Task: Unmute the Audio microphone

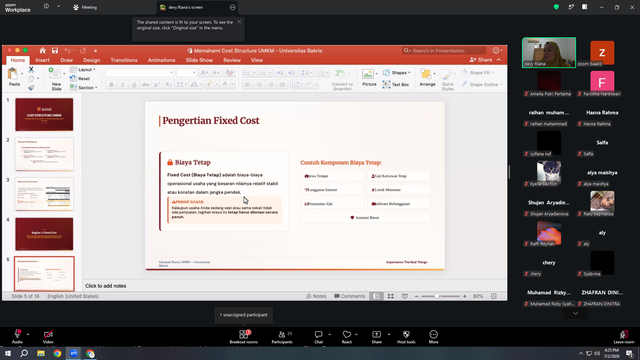Action: (x=17, y=334)
